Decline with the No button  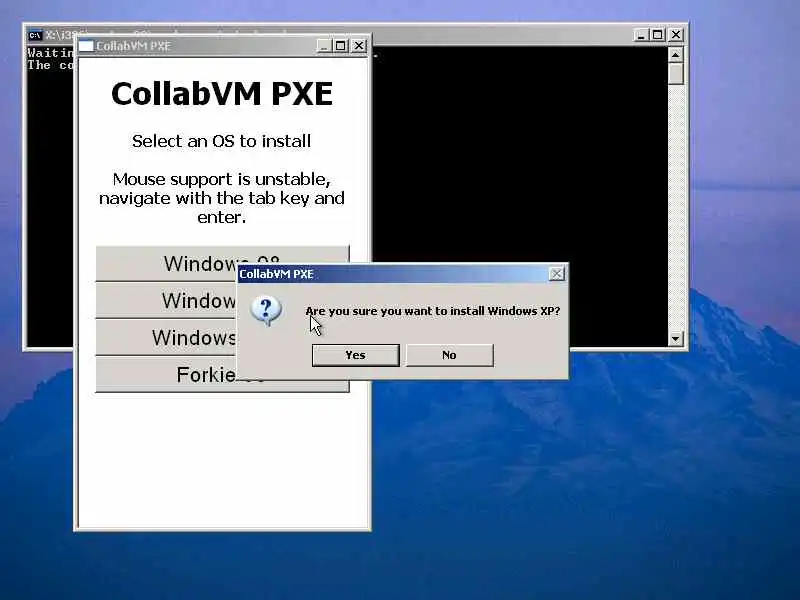(x=449, y=355)
